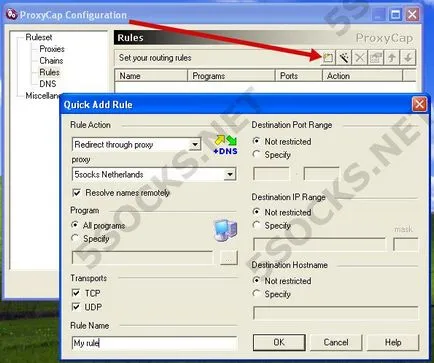Maximize the ProxyCap Configuration window
Viewport: 434px width, 363px height.
coord(395,14)
